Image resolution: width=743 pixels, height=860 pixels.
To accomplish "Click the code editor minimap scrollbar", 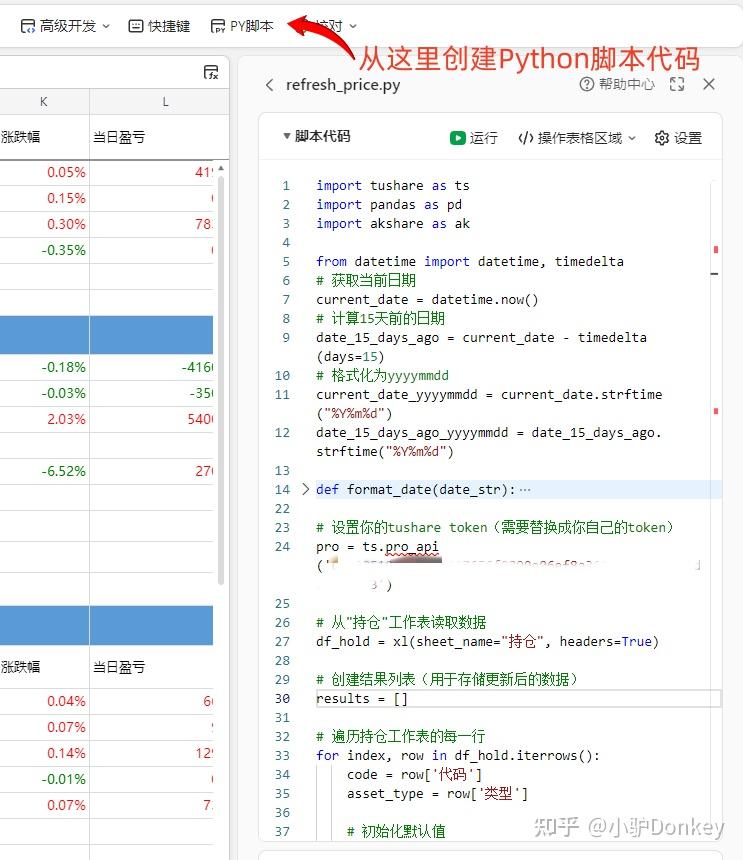I will (x=715, y=510).
